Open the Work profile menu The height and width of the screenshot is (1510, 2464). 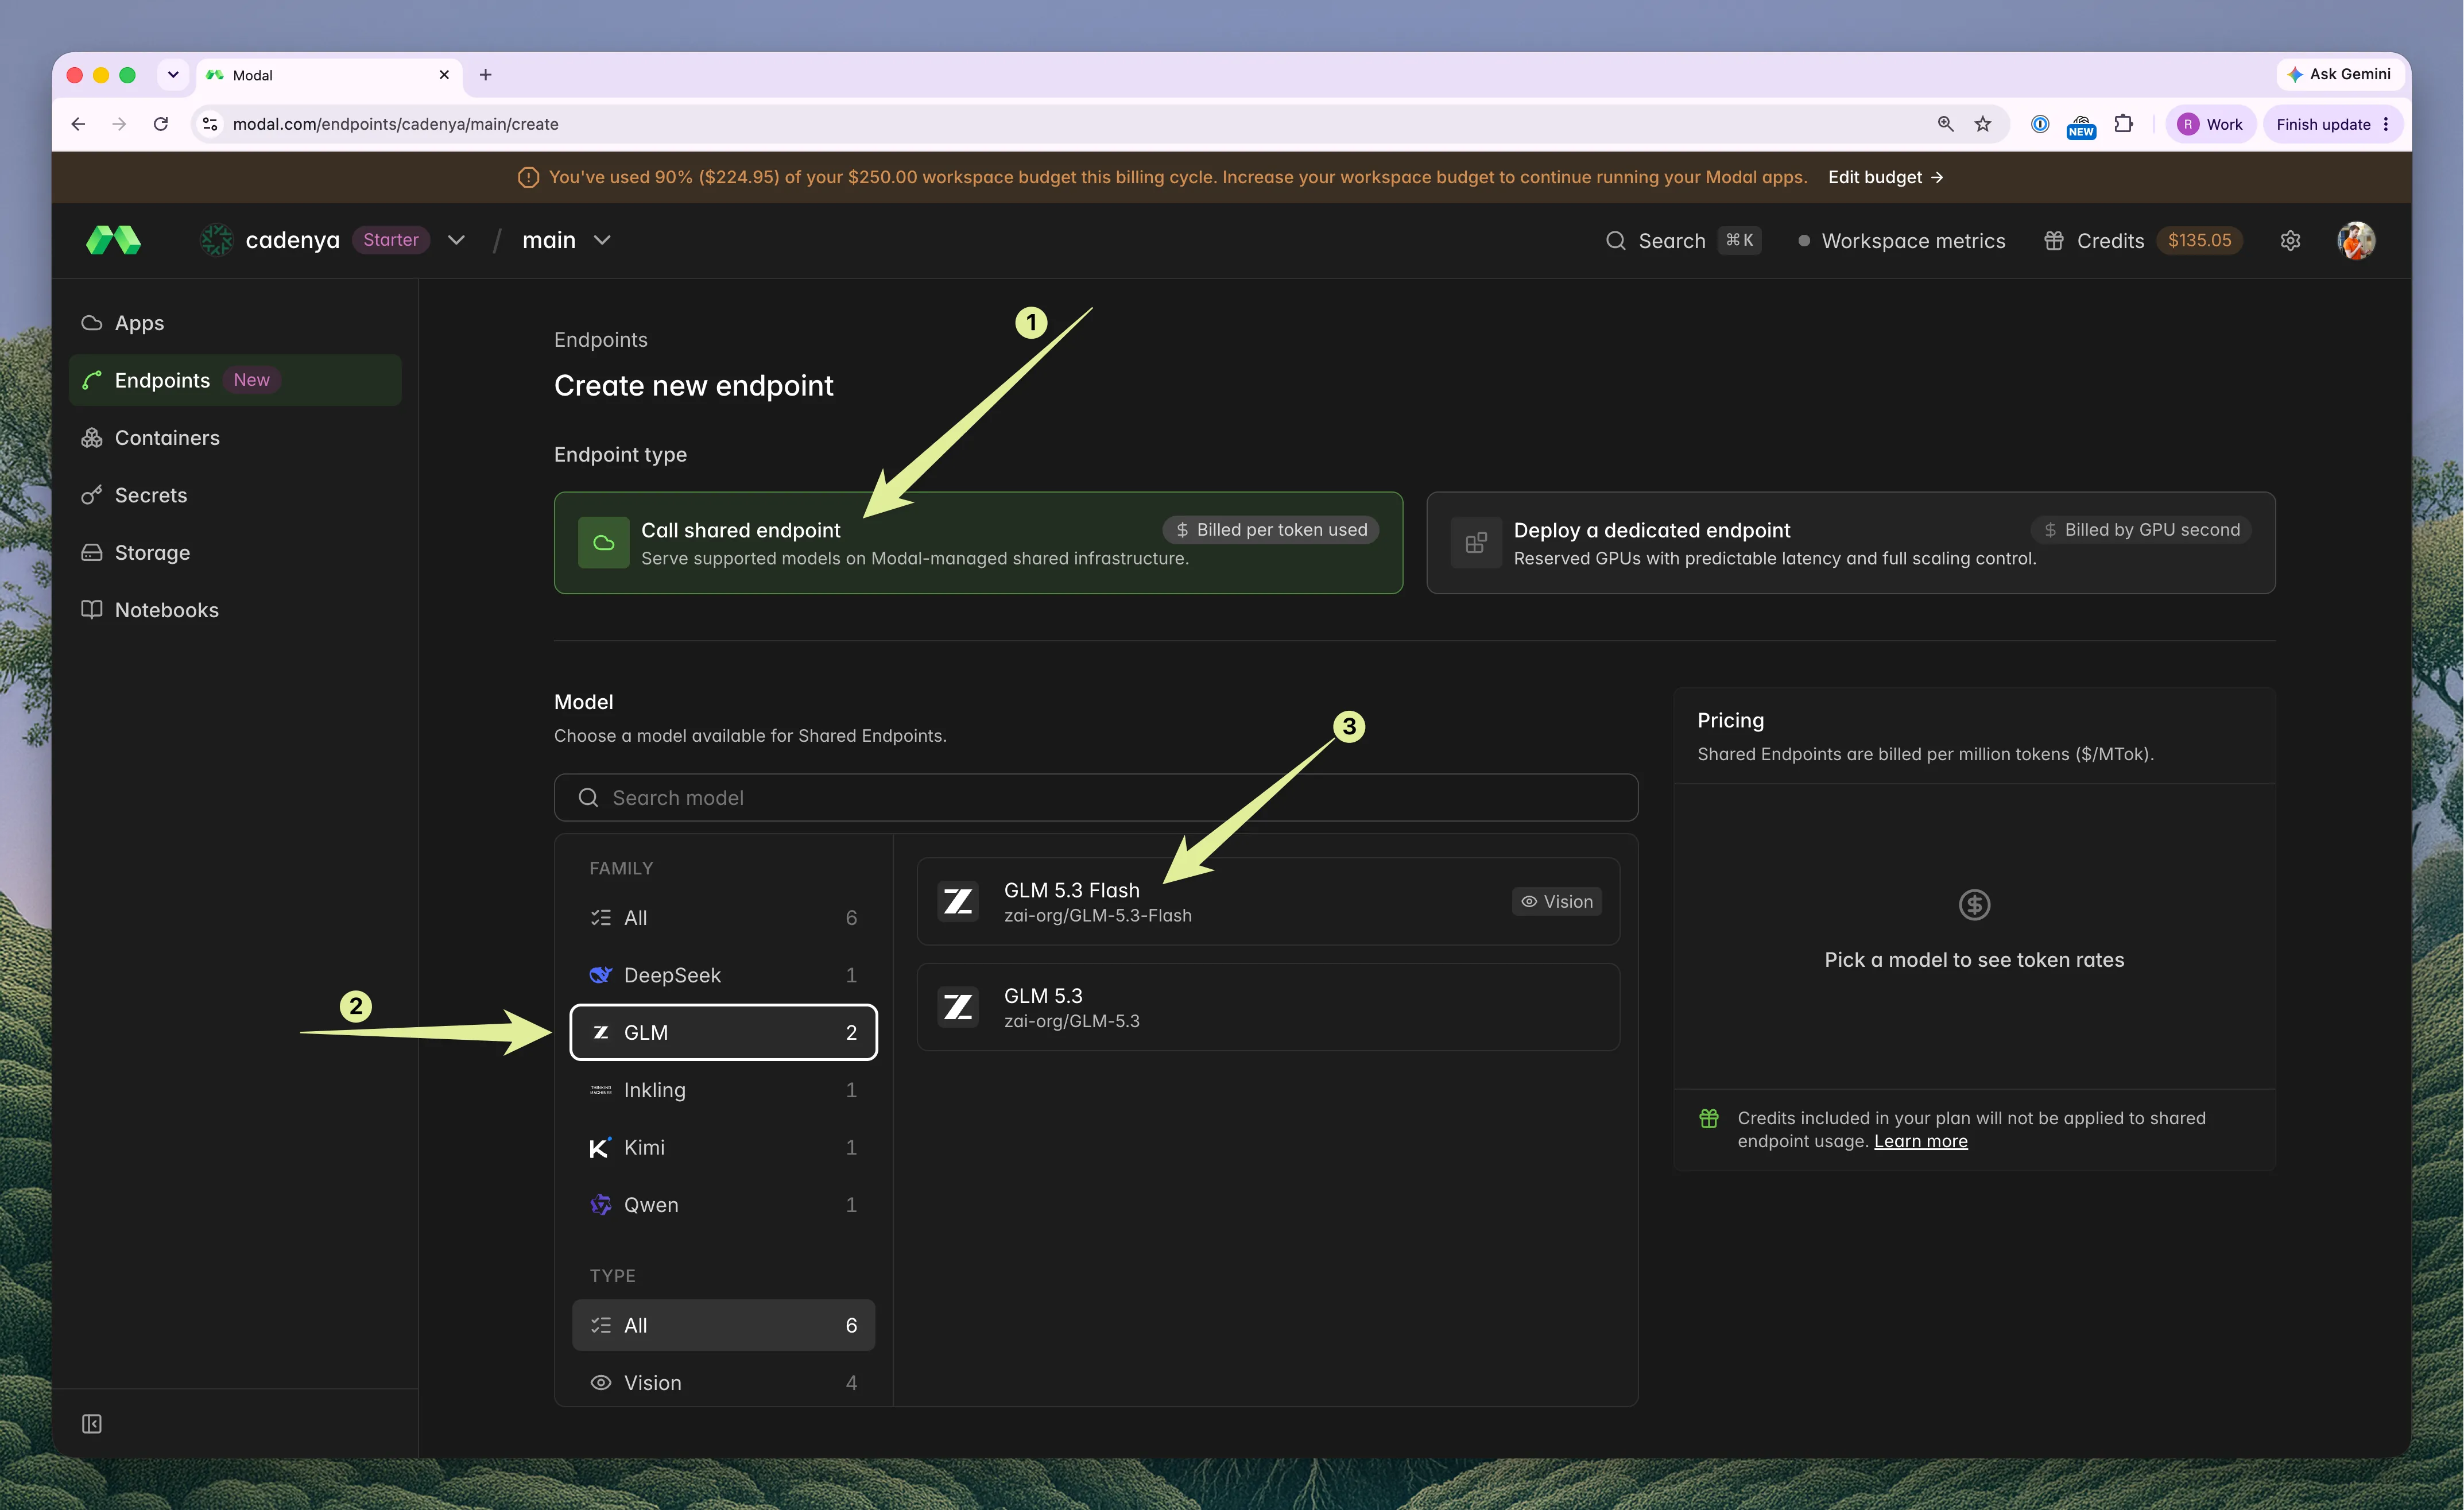tap(2210, 124)
